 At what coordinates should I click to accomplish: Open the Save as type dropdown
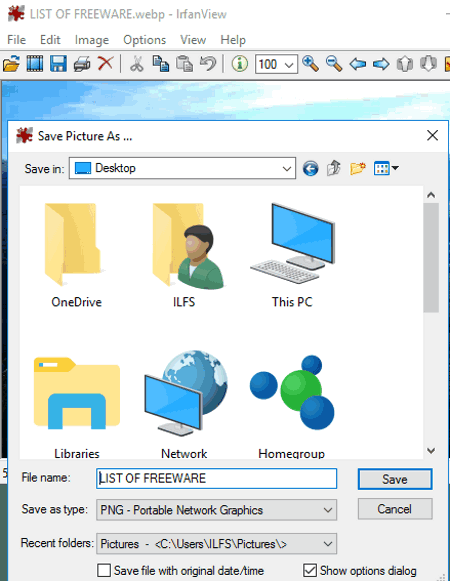216,510
